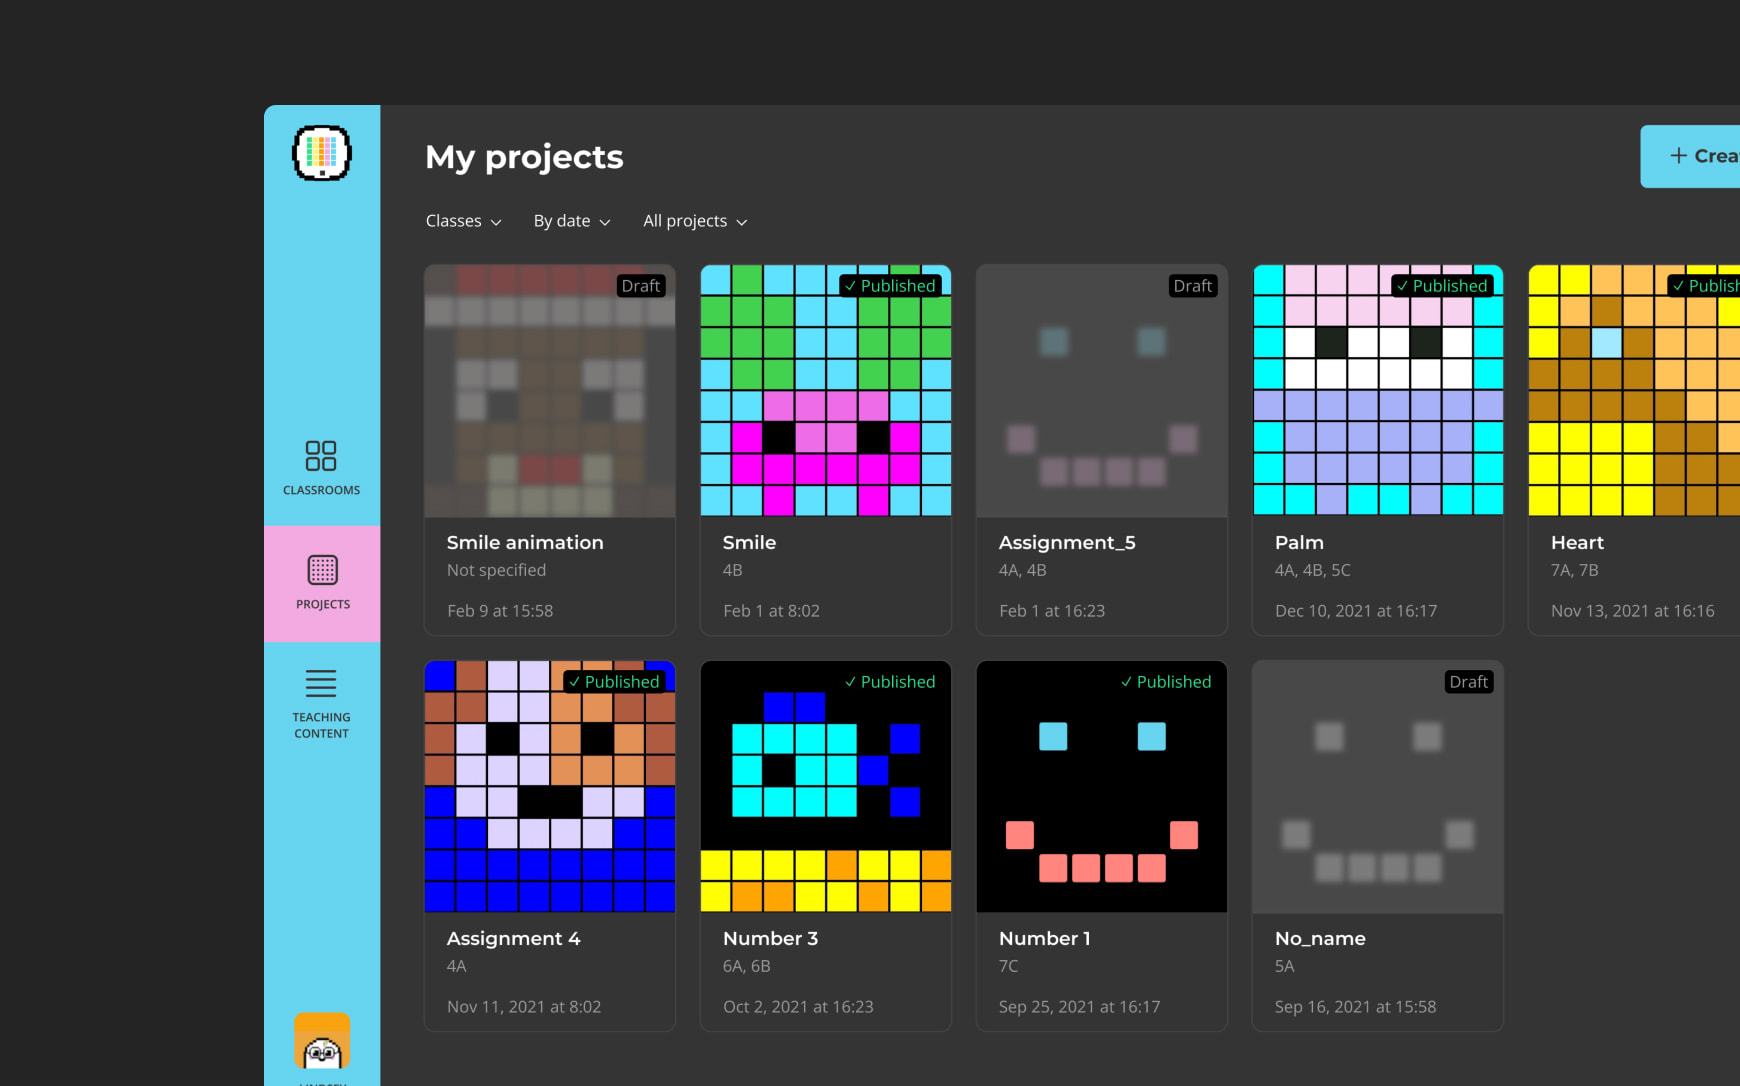
Task: Click the Published badge on Number 1
Action: click(x=1166, y=682)
